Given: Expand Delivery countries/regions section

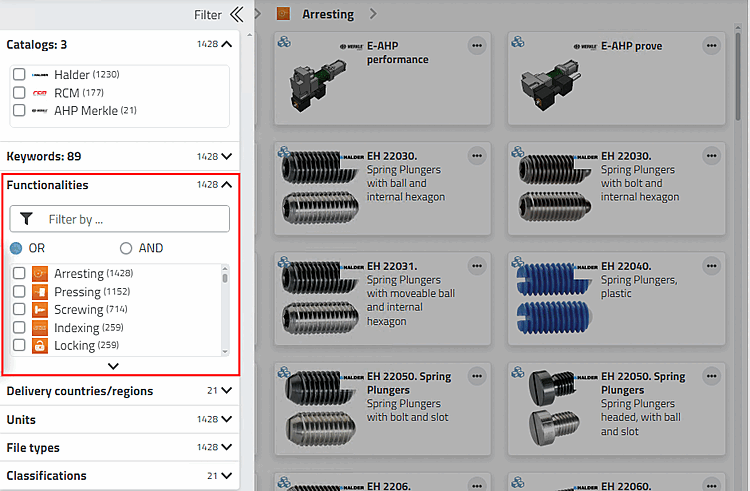Looking at the screenshot, I should [227, 391].
